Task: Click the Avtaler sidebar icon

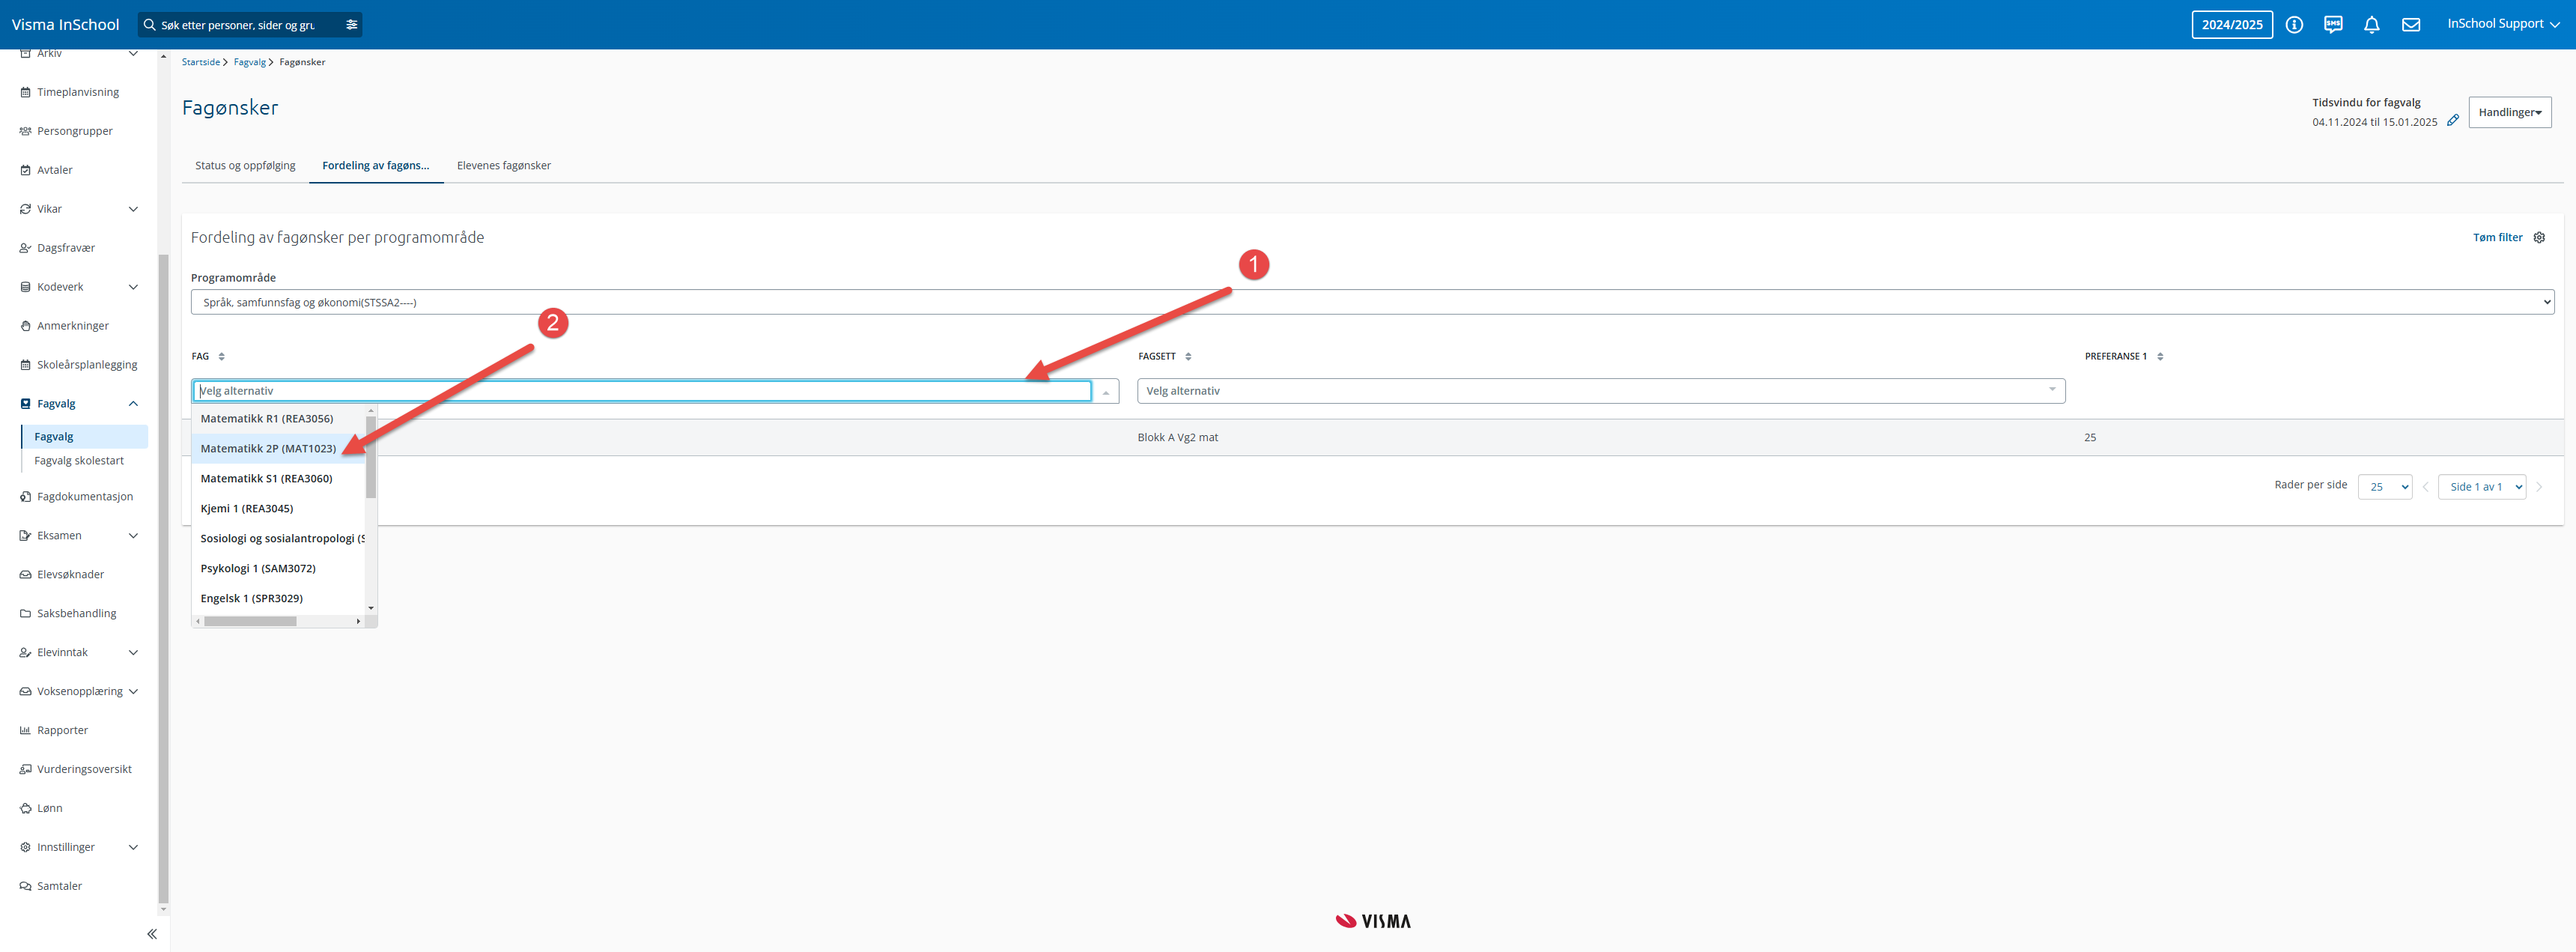Action: [x=25, y=170]
